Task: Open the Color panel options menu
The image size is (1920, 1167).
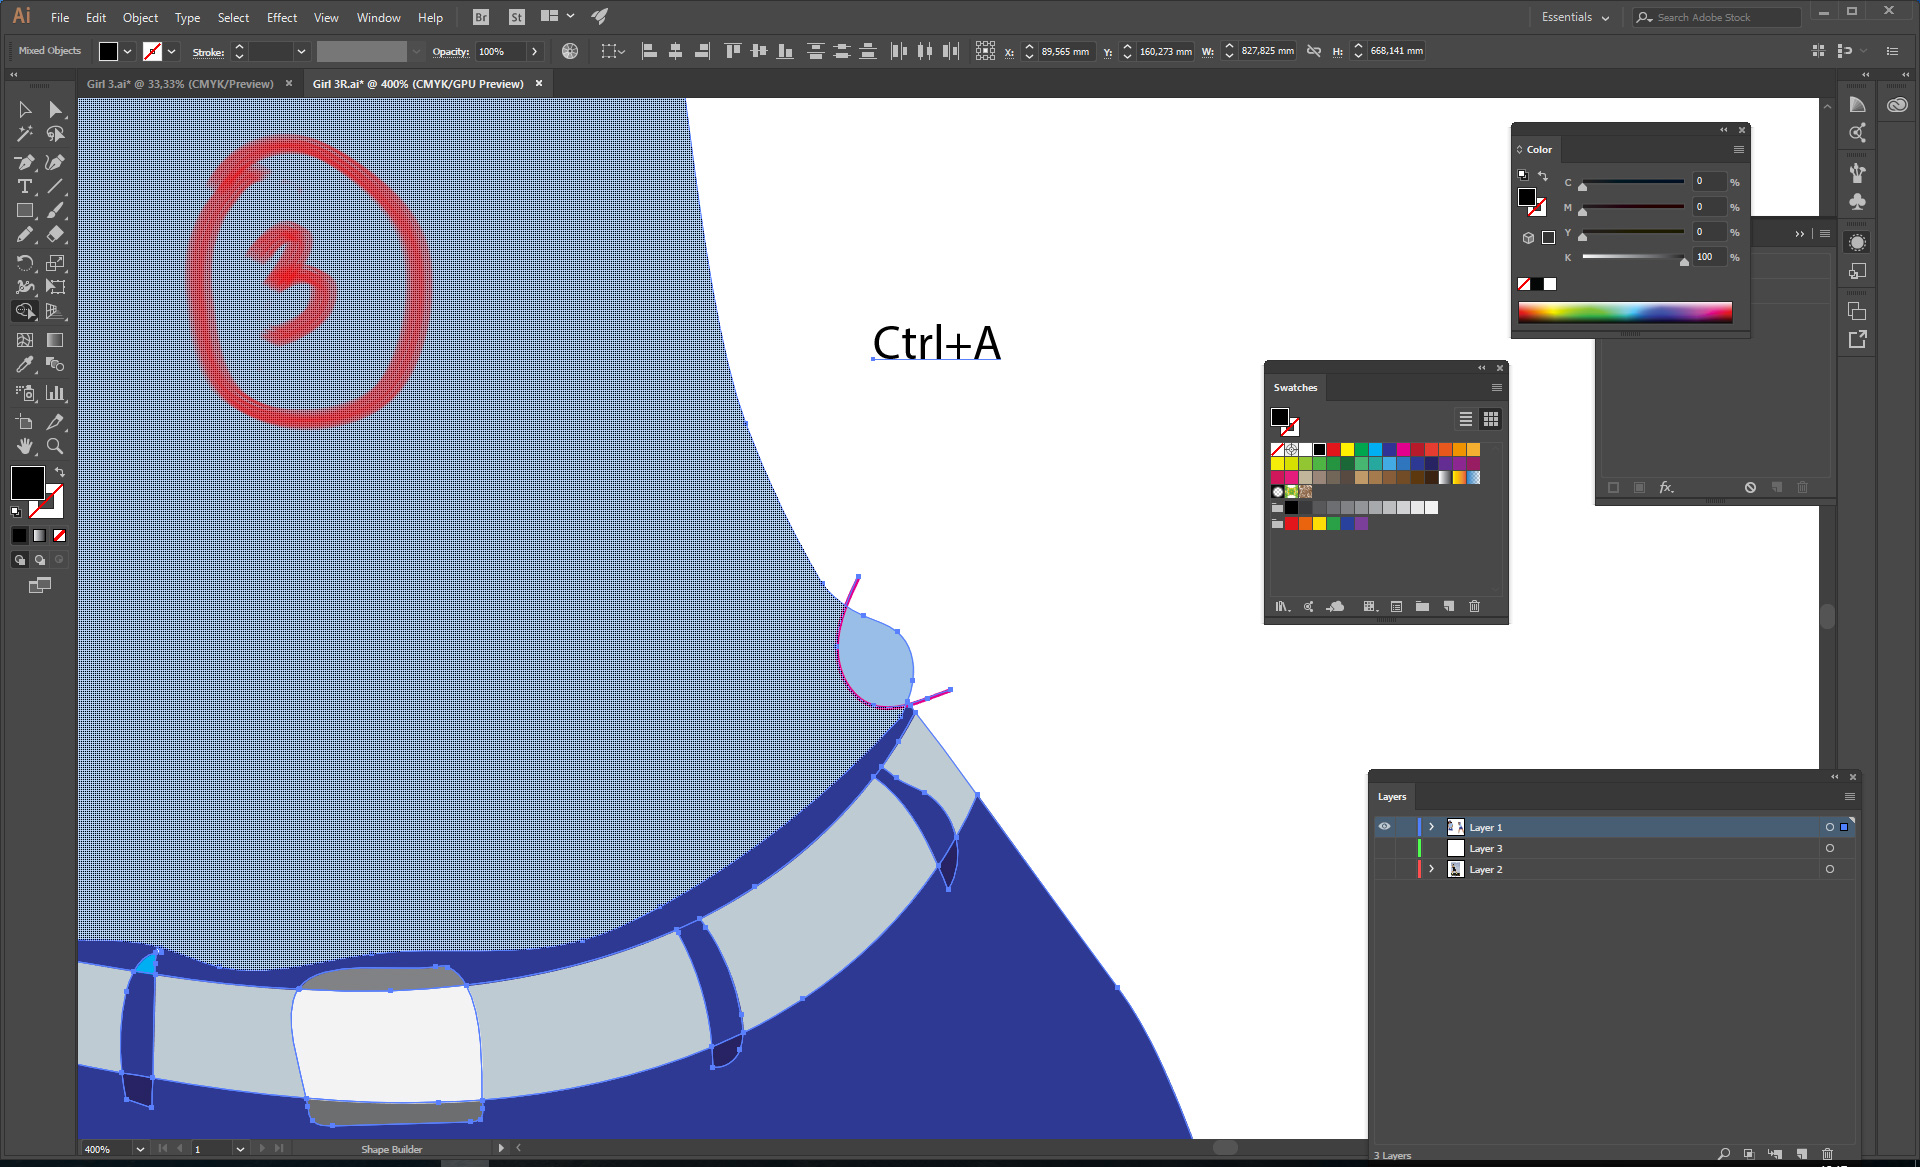Action: pyautogui.click(x=1738, y=150)
